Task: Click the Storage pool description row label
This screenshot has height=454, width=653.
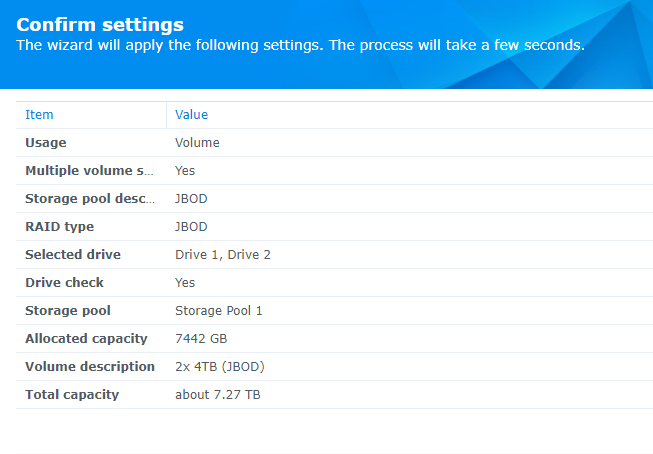Action: click(90, 199)
